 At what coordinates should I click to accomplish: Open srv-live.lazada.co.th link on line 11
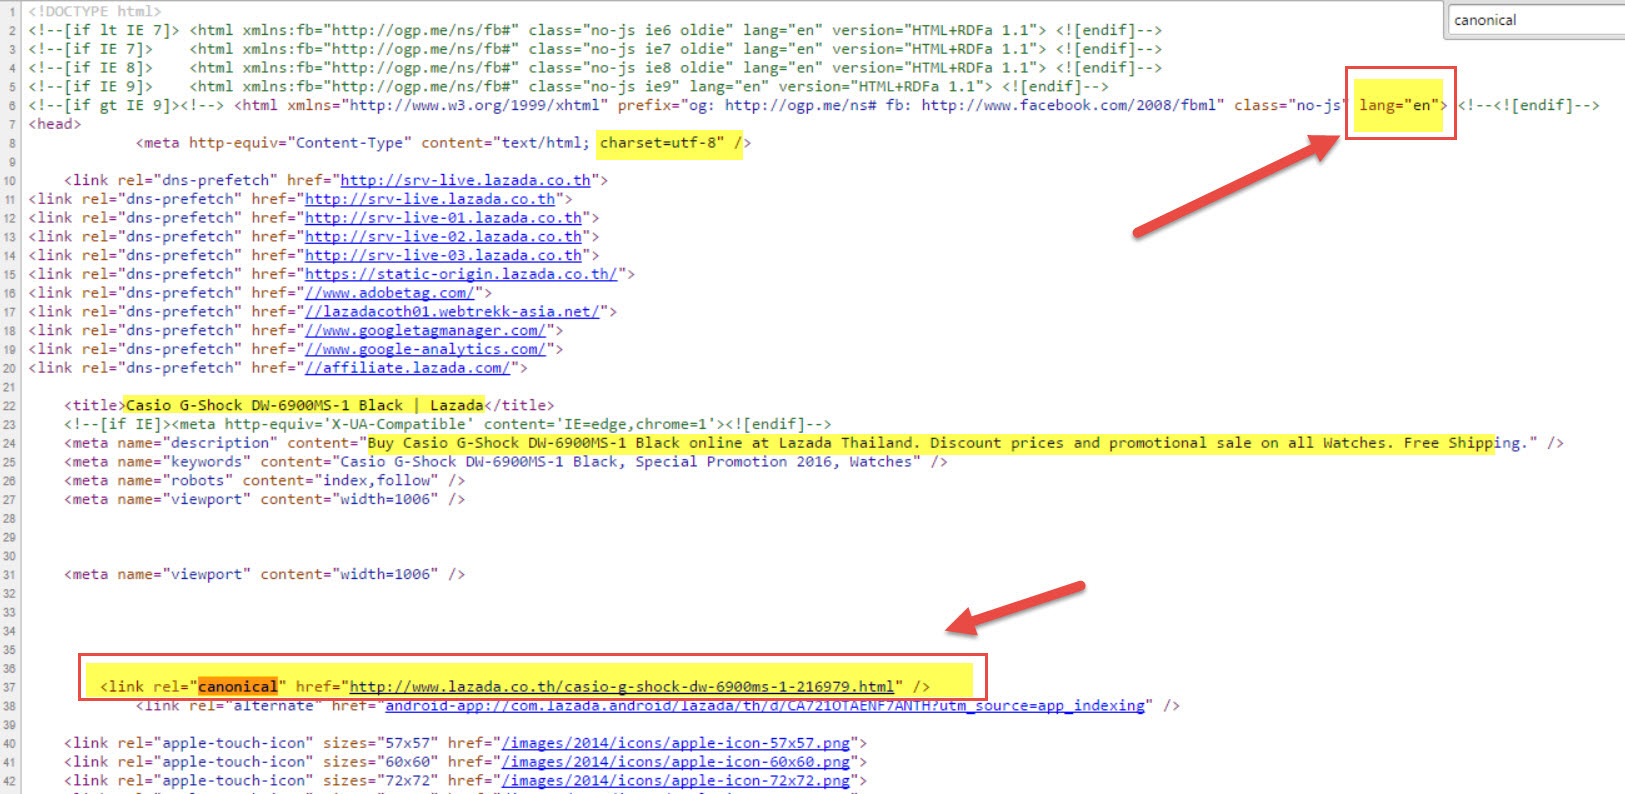[429, 199]
